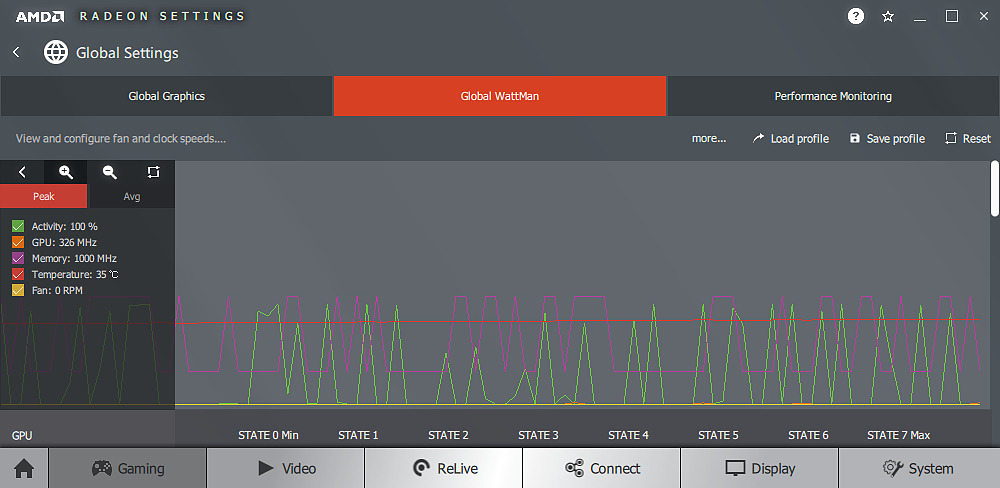This screenshot has height=488, width=1000.
Task: Toggle the Fan RPM graph checkbox
Action: [18, 290]
